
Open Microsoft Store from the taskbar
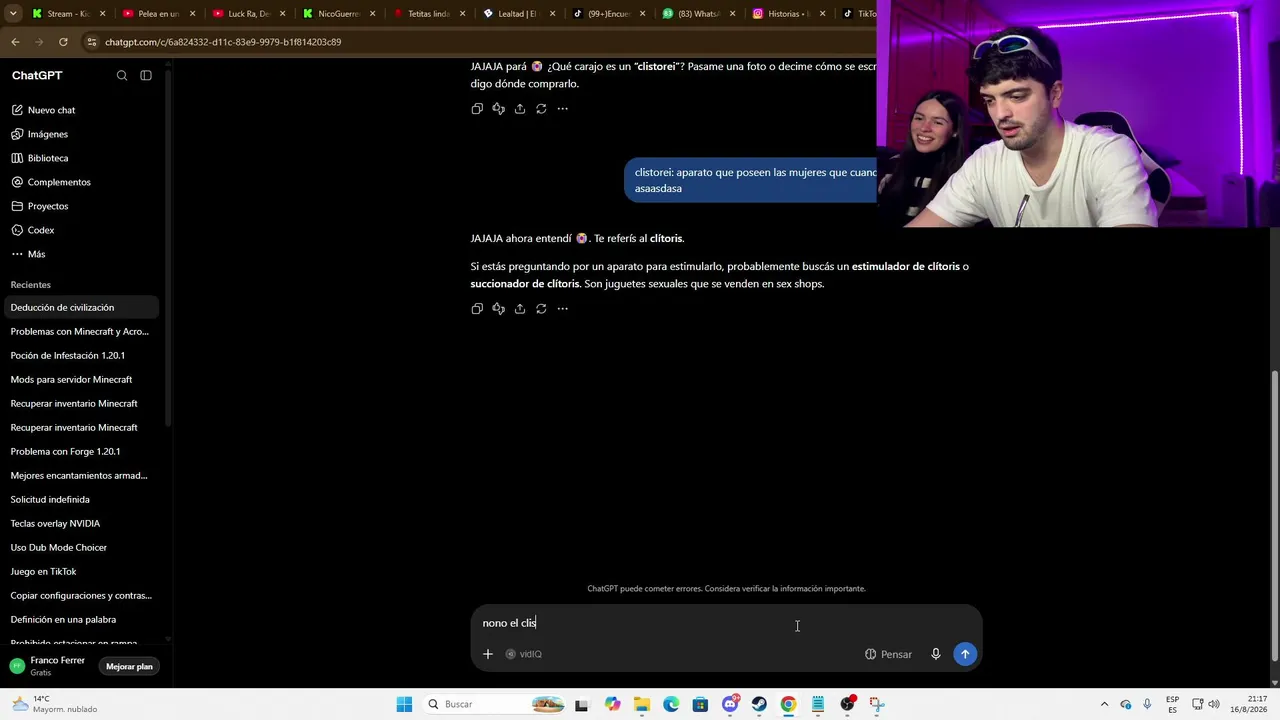pyautogui.click(x=700, y=704)
